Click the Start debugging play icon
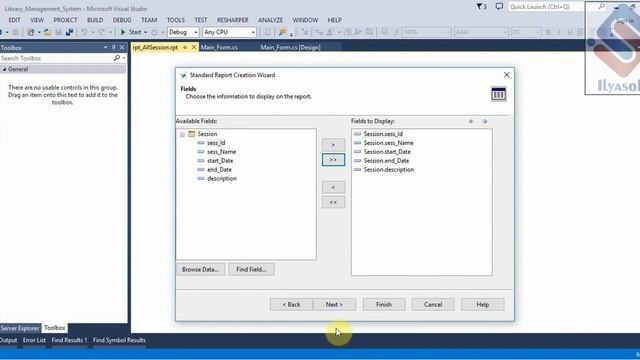Screen dimensions: 640x360 coord(123,32)
